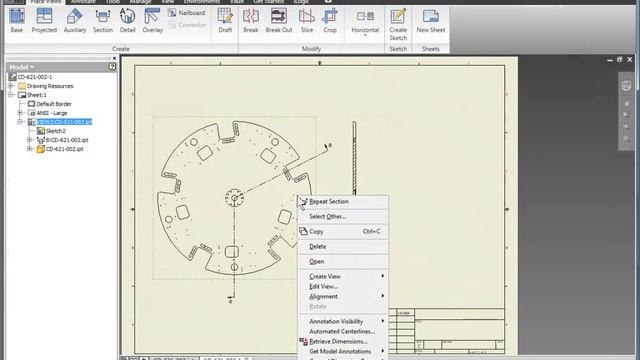Select the Break Out tool
640x360 pixels.
point(279,20)
